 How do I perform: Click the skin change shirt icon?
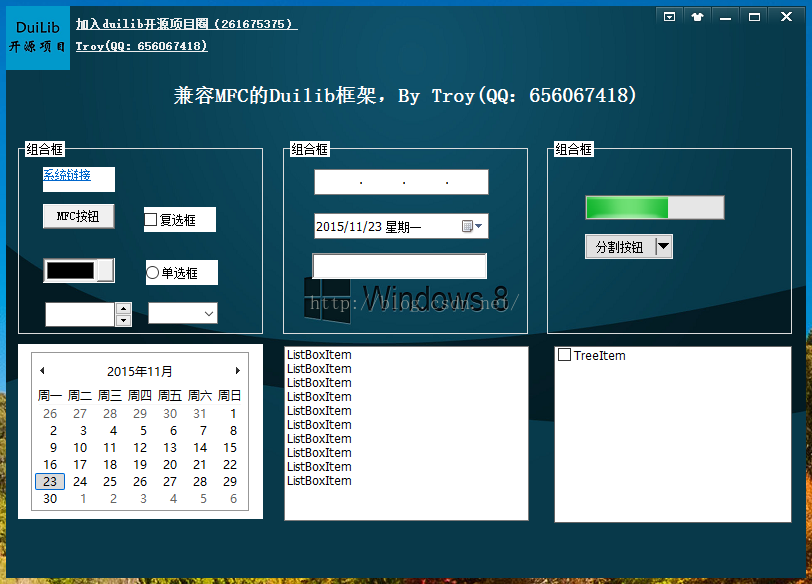[697, 16]
